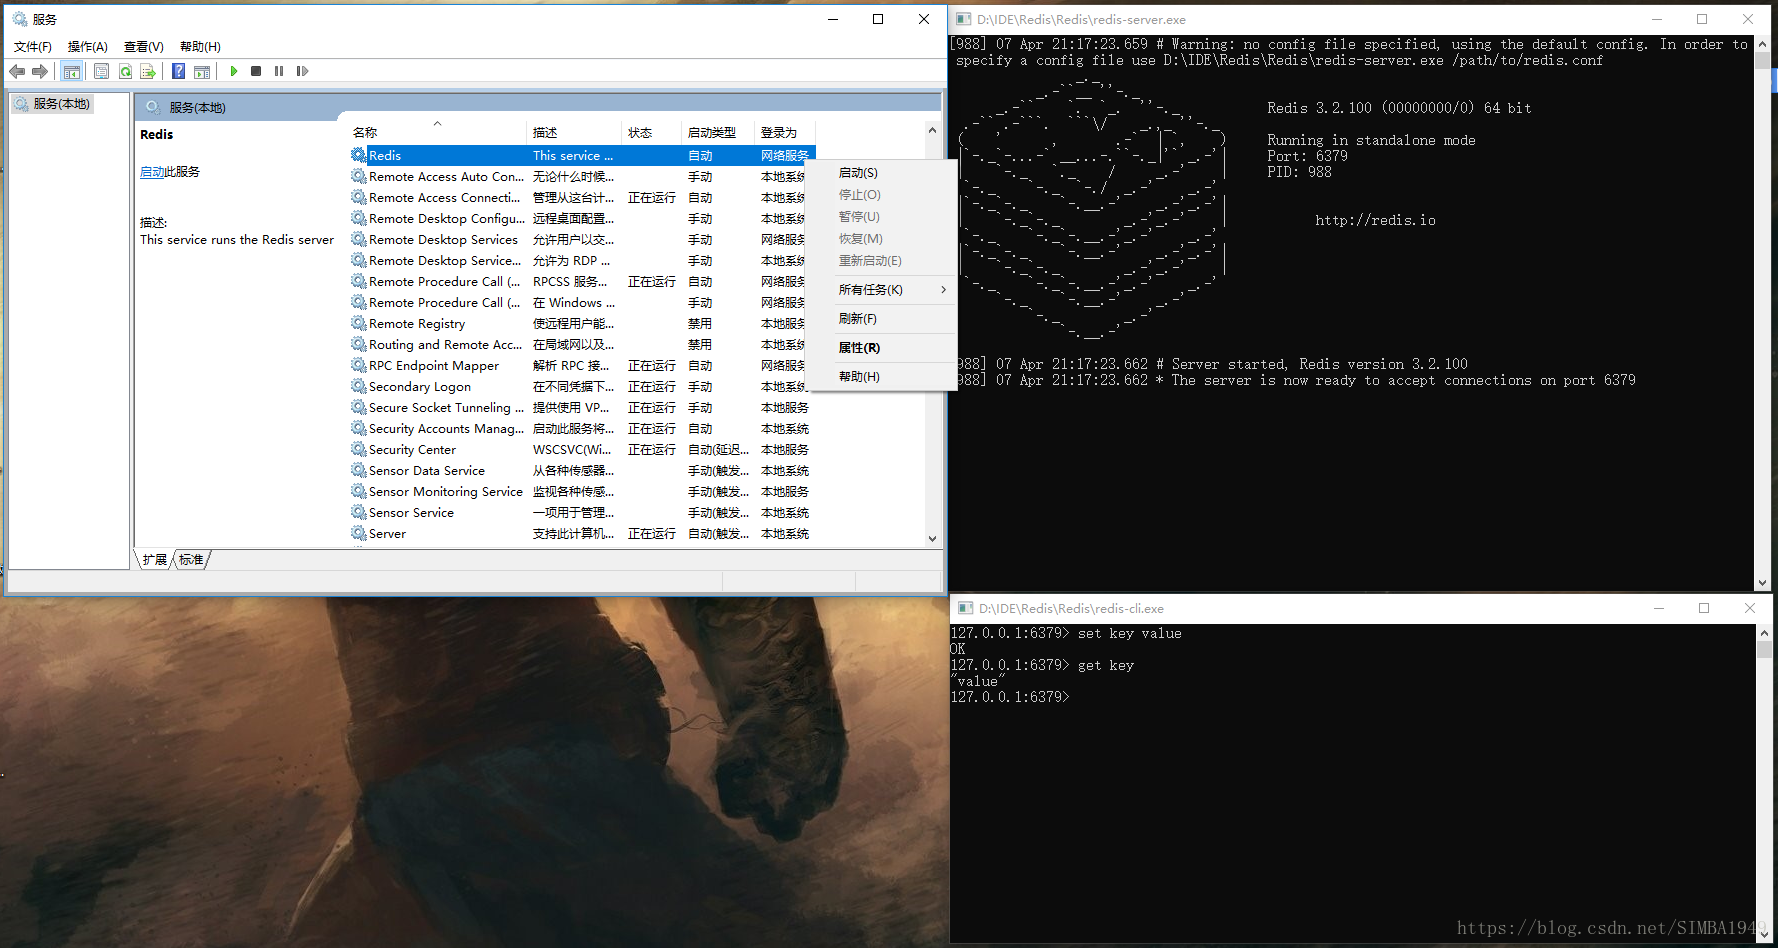
Task: Click redis-server.exe window title bar icon
Action: coord(964,19)
